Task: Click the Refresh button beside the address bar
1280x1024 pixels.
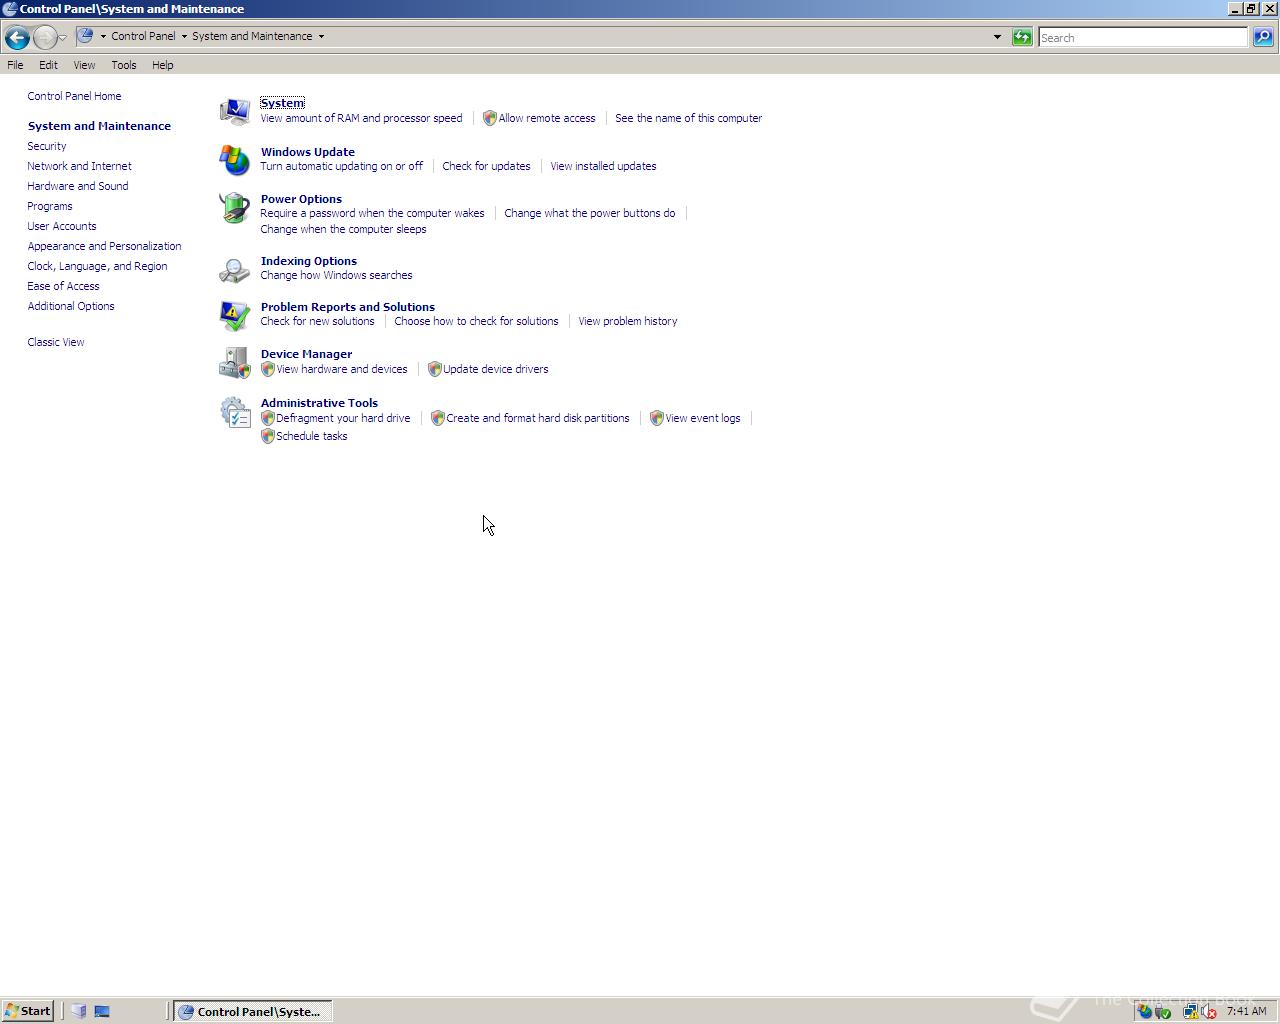Action: pyautogui.click(x=1022, y=37)
